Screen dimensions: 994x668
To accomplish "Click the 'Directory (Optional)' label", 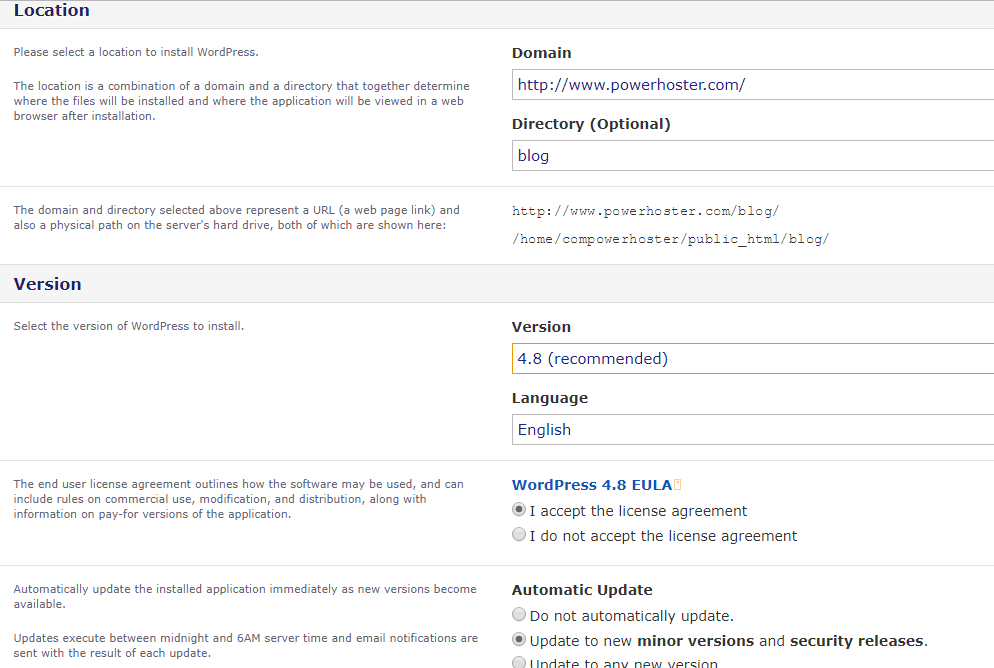I will point(591,124).
